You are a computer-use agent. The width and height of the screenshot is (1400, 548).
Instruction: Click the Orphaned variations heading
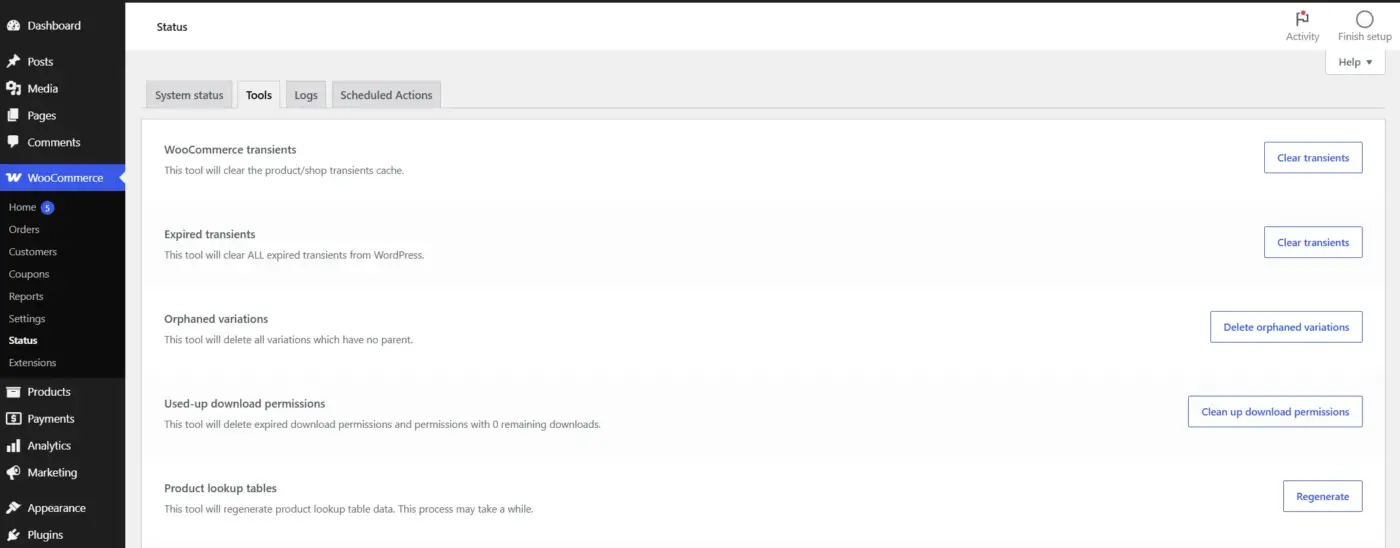point(216,319)
